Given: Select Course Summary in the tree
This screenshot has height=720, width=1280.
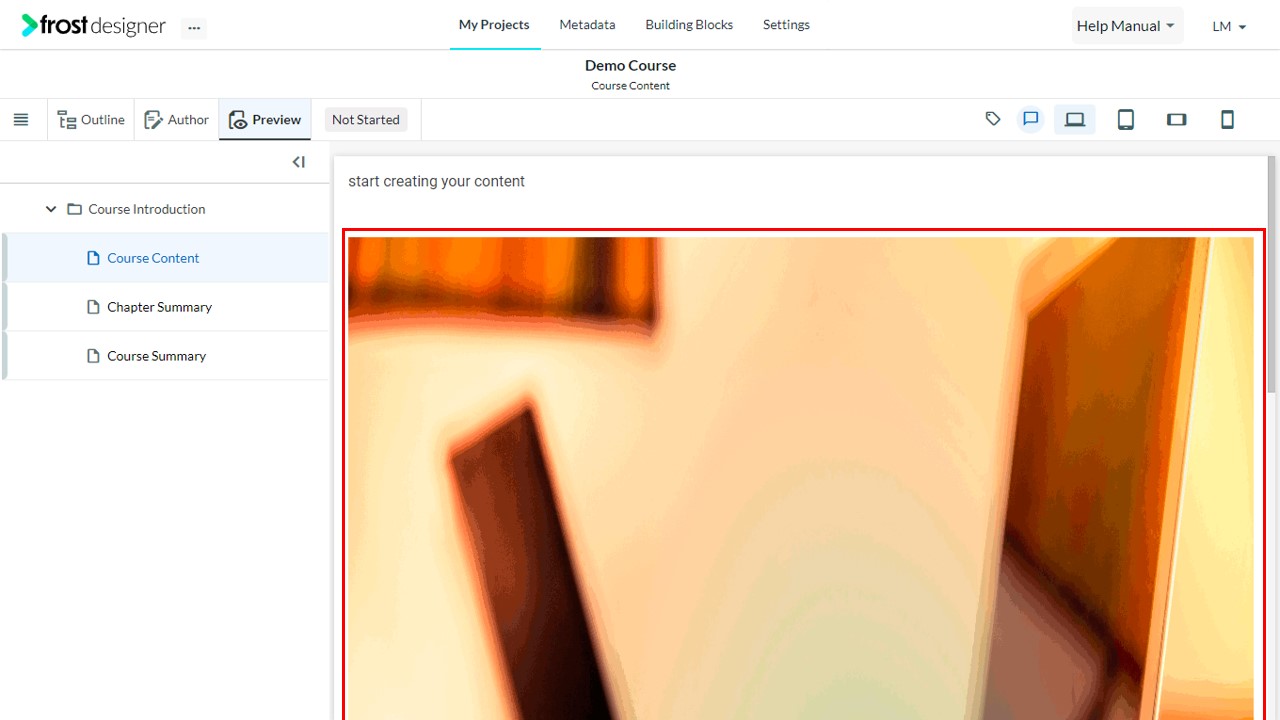Looking at the screenshot, I should (x=166, y=356).
